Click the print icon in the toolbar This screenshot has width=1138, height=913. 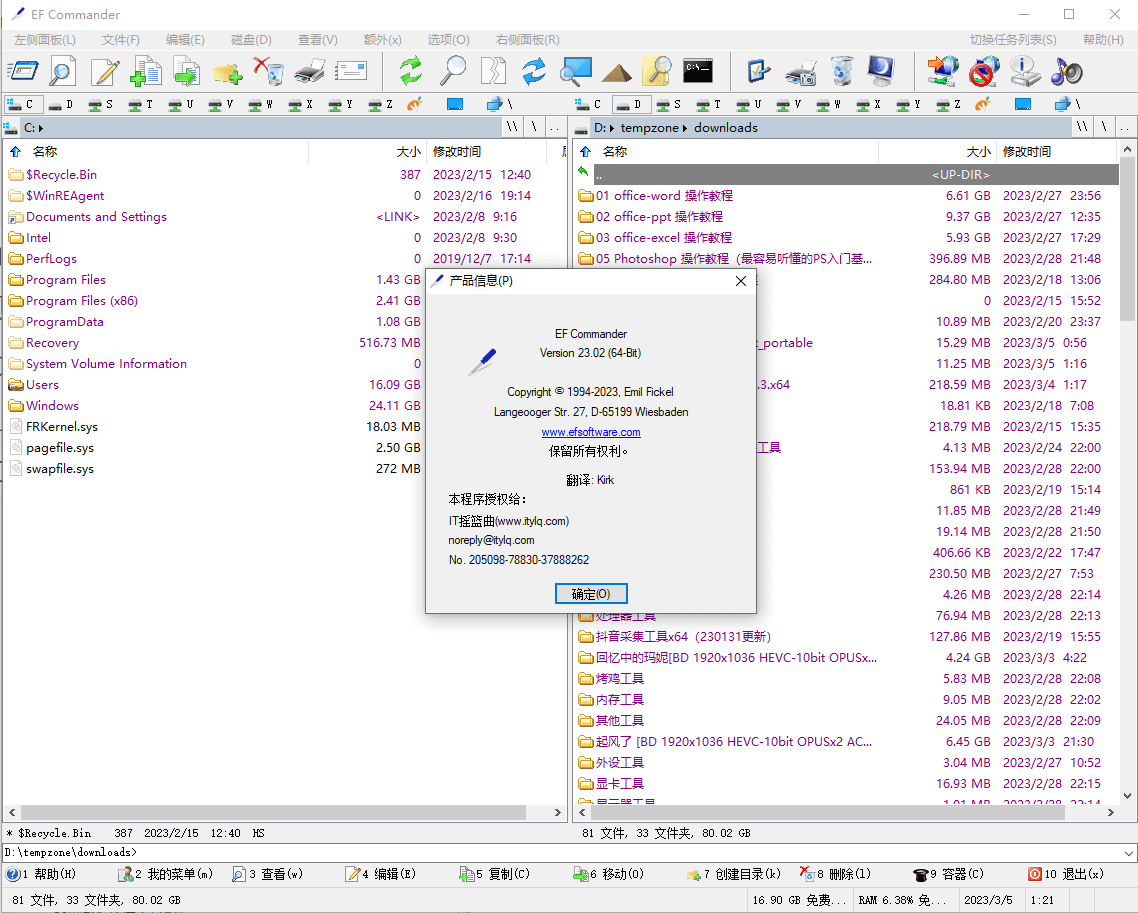310,71
